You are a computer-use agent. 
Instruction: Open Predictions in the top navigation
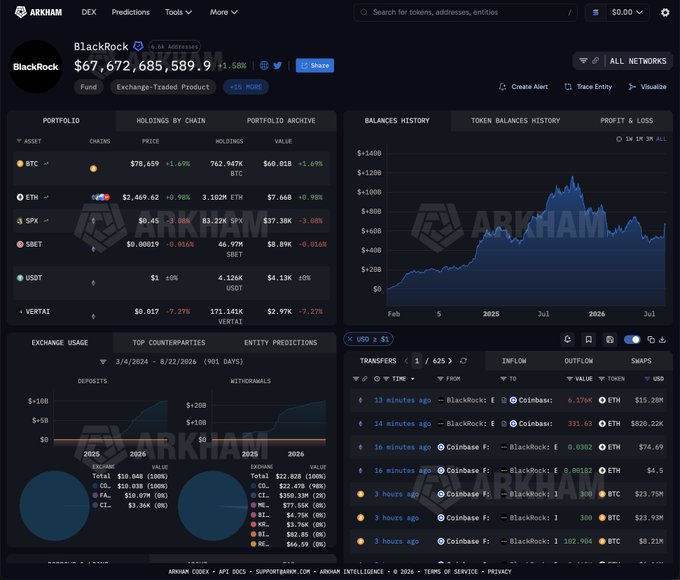[x=131, y=12]
